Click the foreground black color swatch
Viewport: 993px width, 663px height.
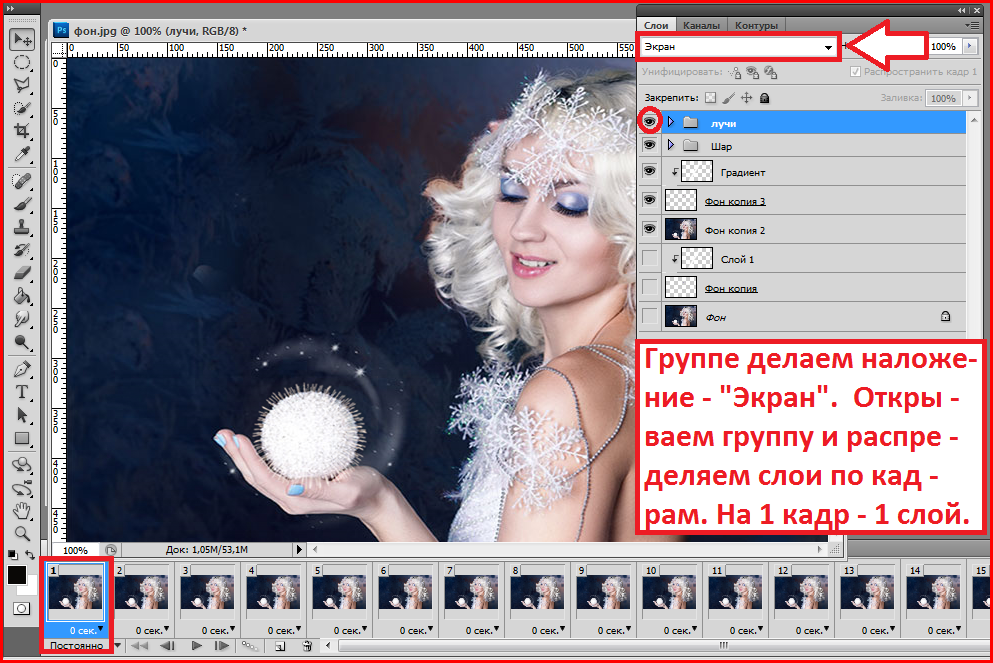pos(17,575)
